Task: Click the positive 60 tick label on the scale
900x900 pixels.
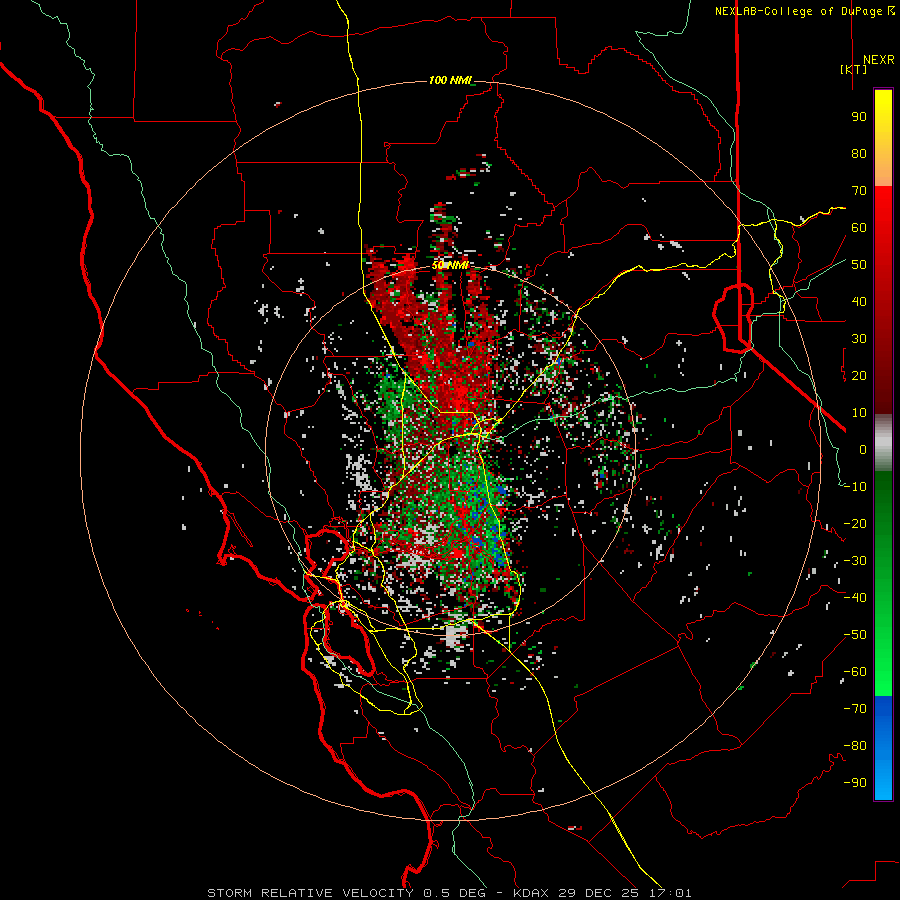Action: click(x=859, y=228)
